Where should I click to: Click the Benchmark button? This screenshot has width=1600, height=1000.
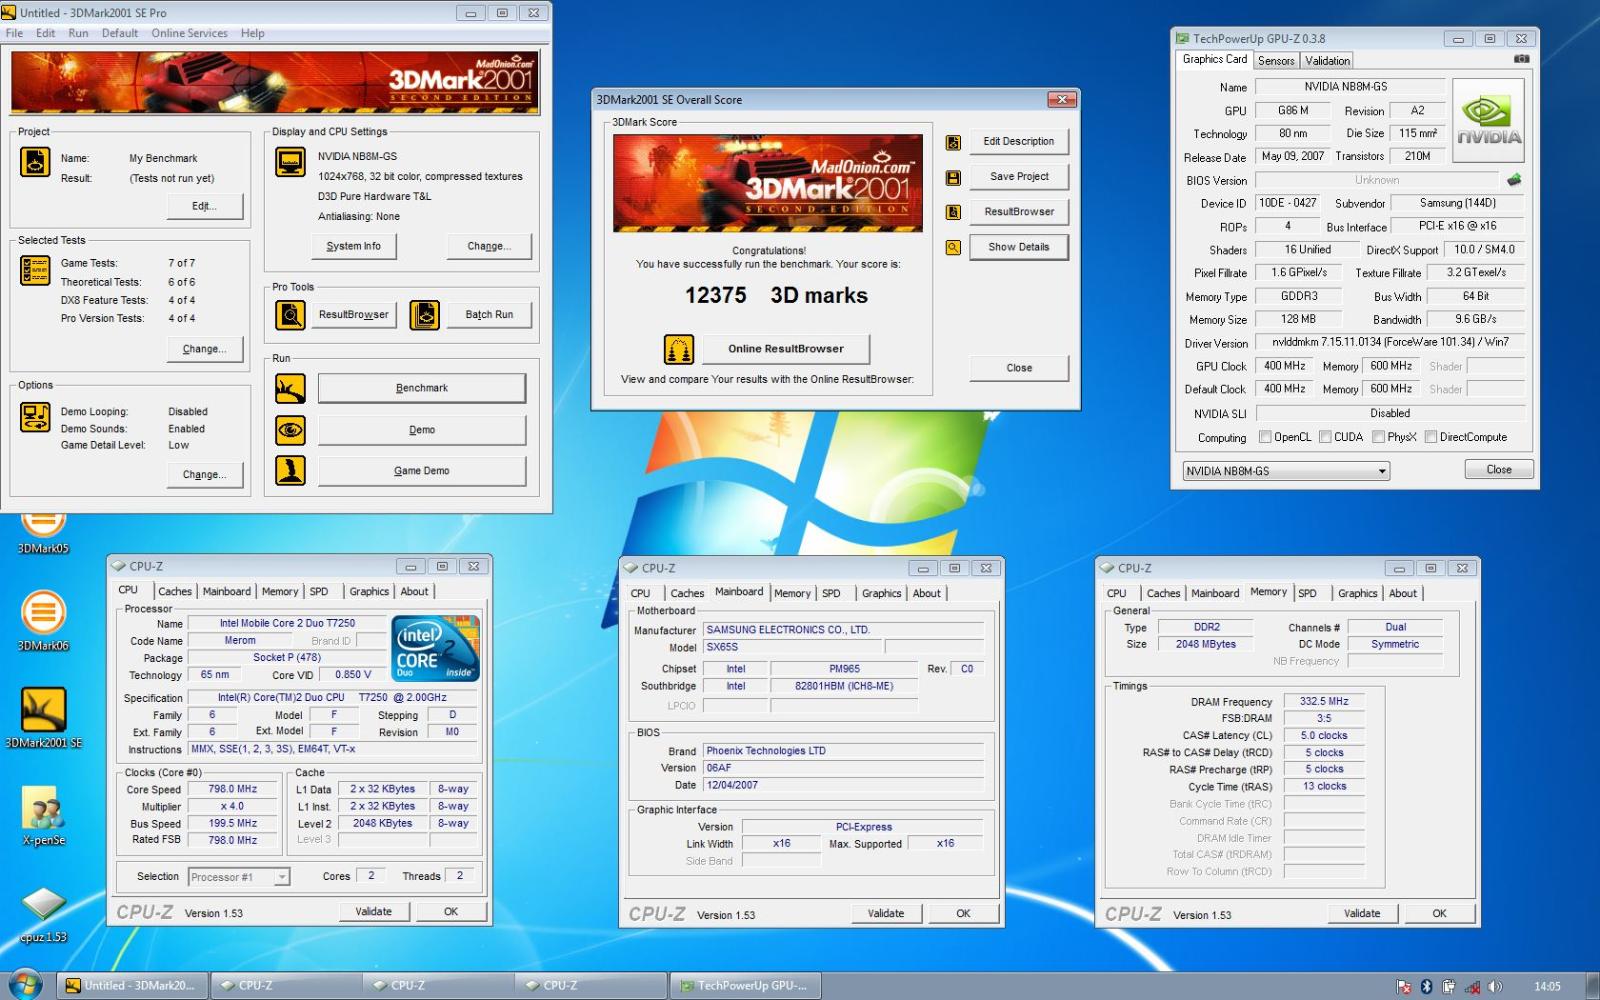422,388
